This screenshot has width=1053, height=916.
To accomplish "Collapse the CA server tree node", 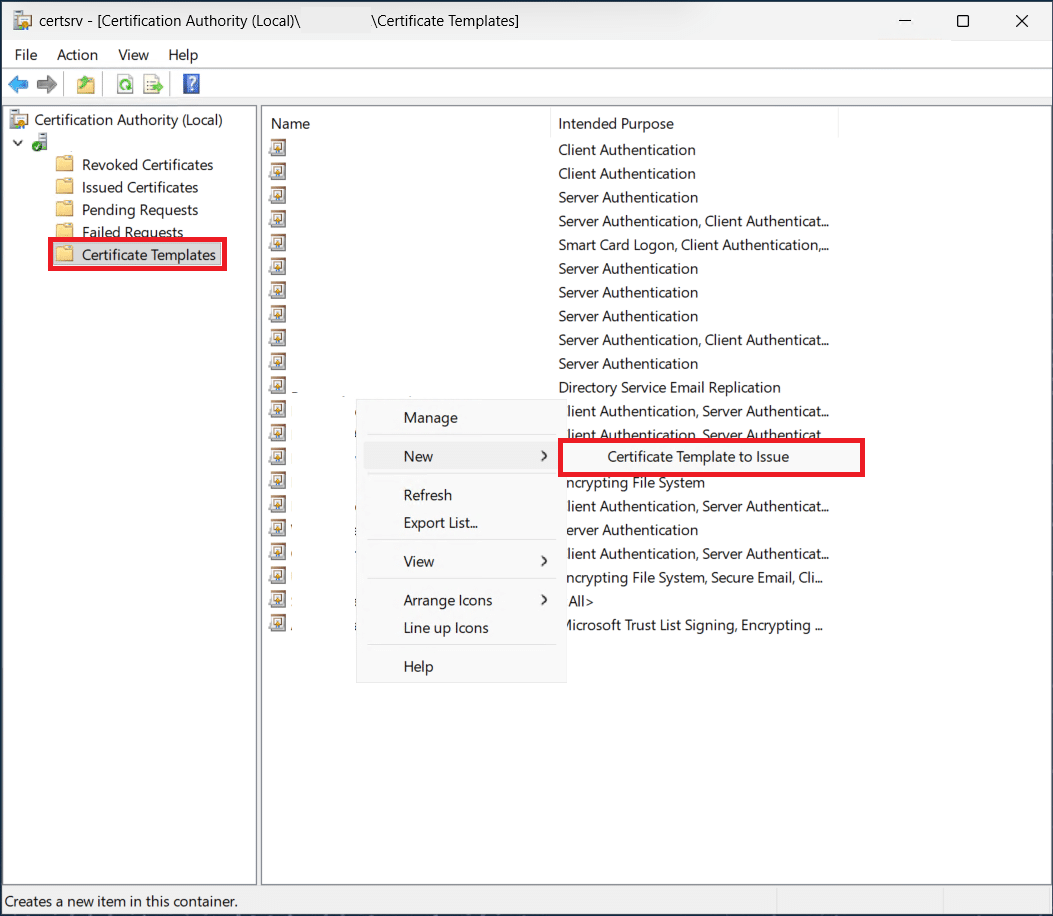I will click(x=18, y=143).
